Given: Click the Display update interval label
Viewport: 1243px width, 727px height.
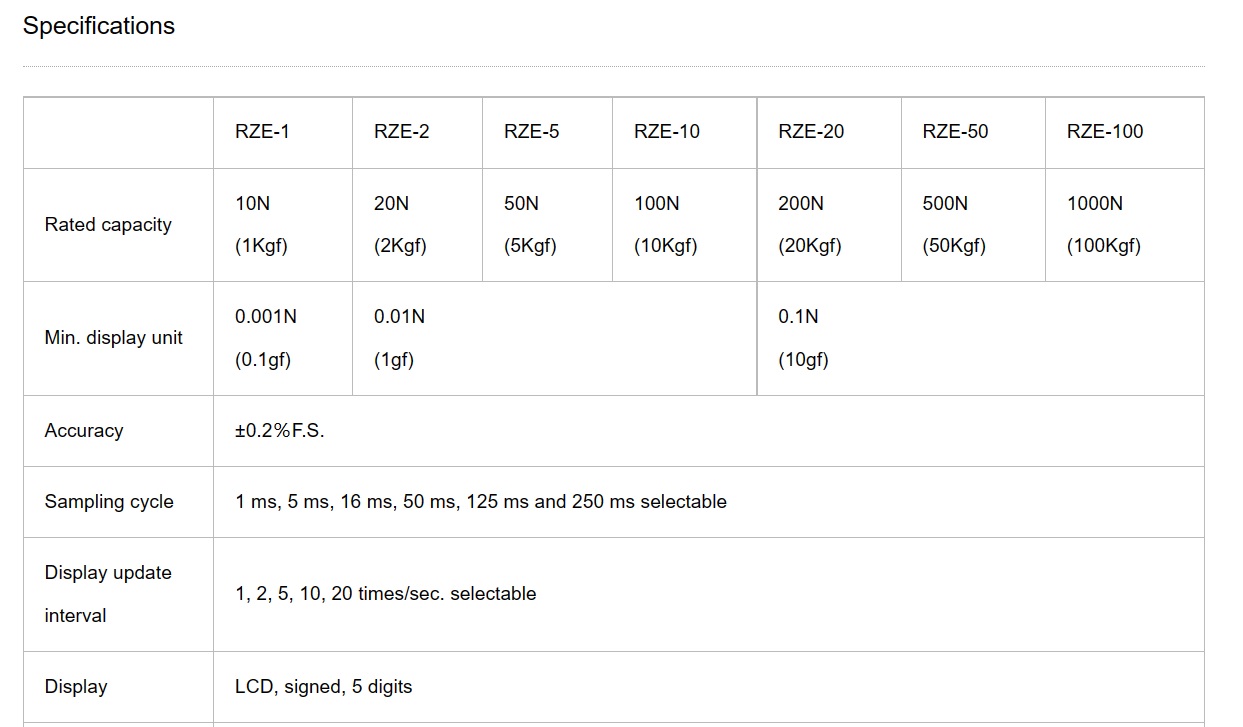Looking at the screenshot, I should tap(108, 594).
